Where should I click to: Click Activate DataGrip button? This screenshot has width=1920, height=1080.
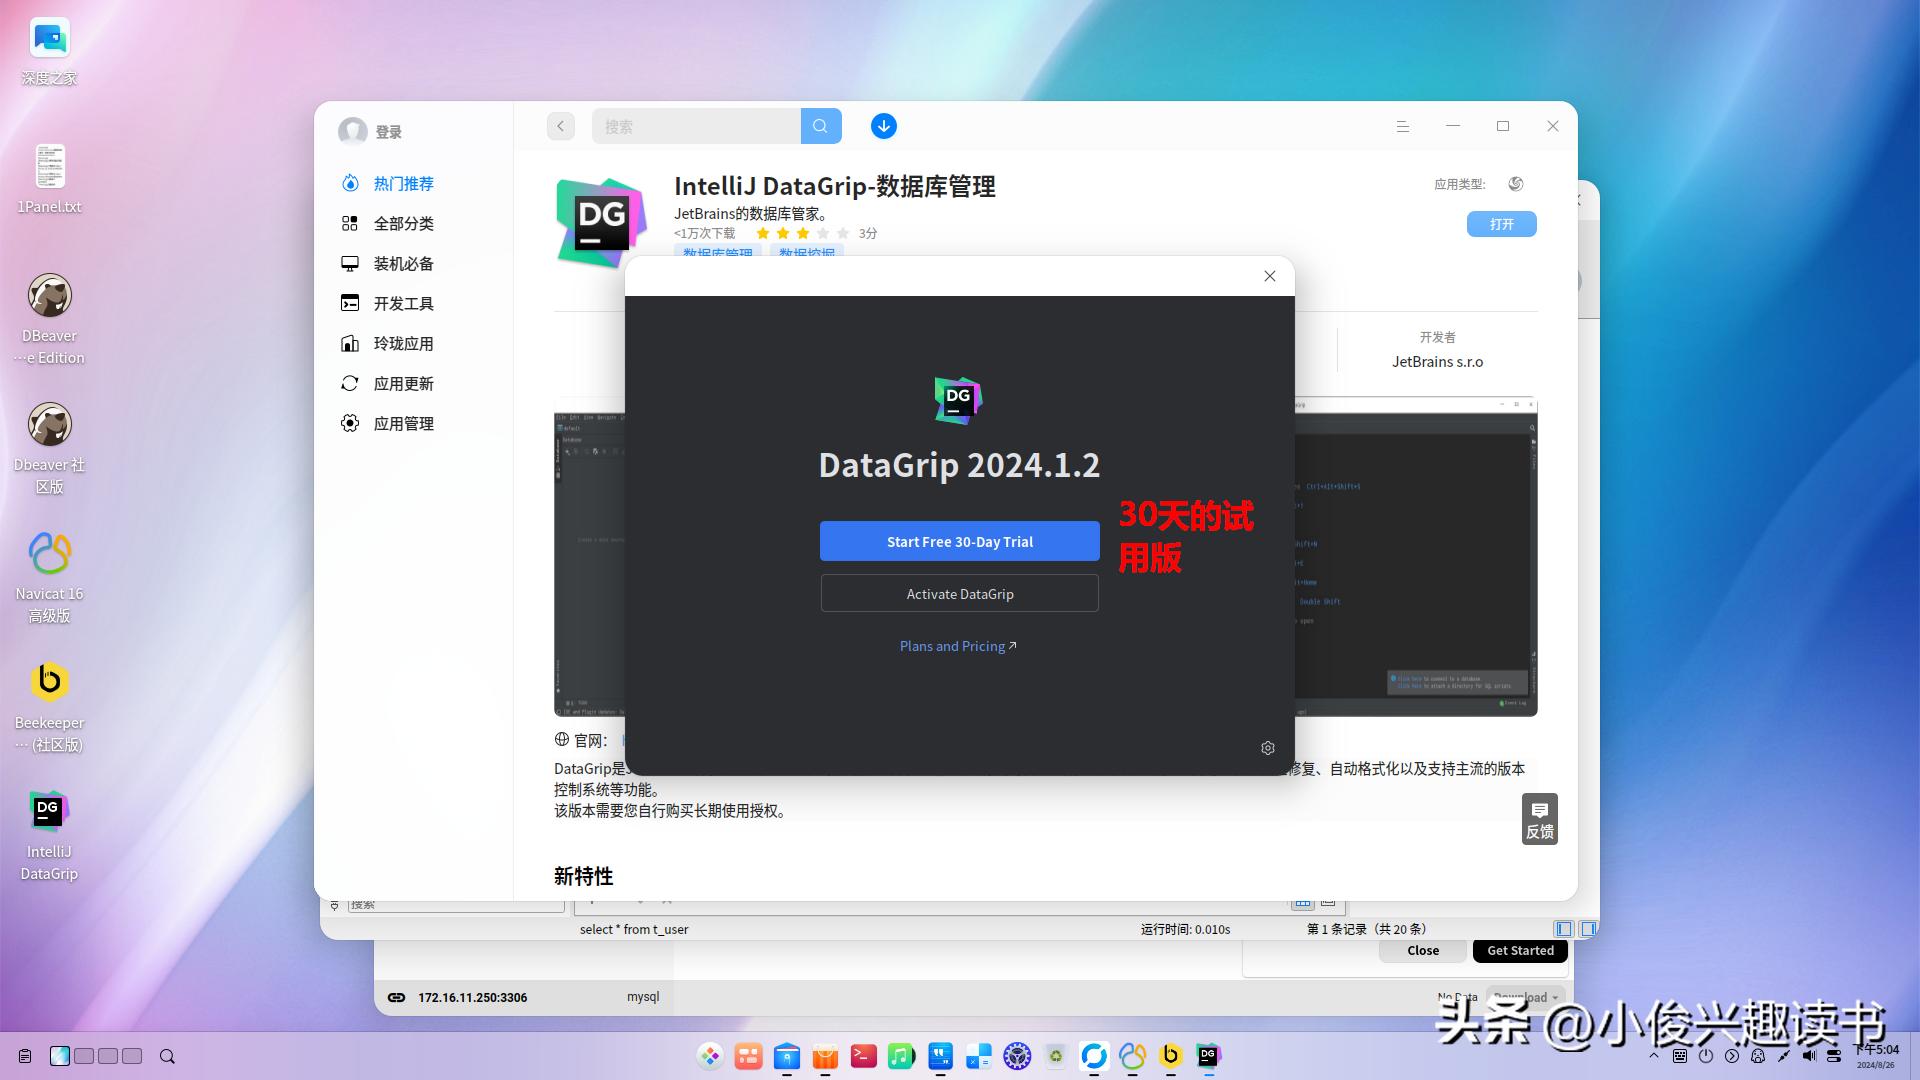tap(959, 593)
